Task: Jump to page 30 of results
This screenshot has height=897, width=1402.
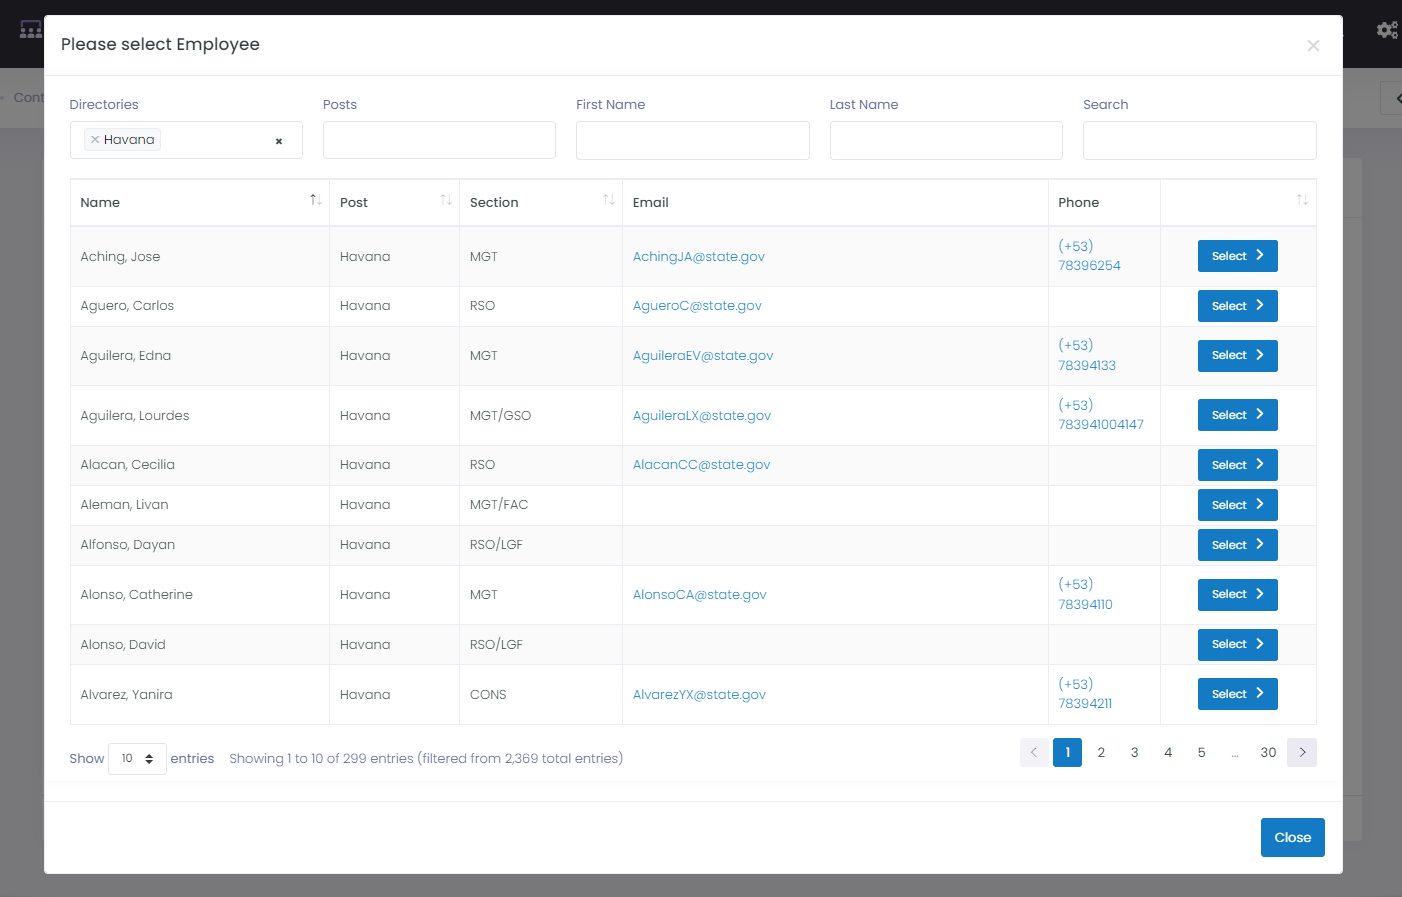Action: [x=1268, y=752]
